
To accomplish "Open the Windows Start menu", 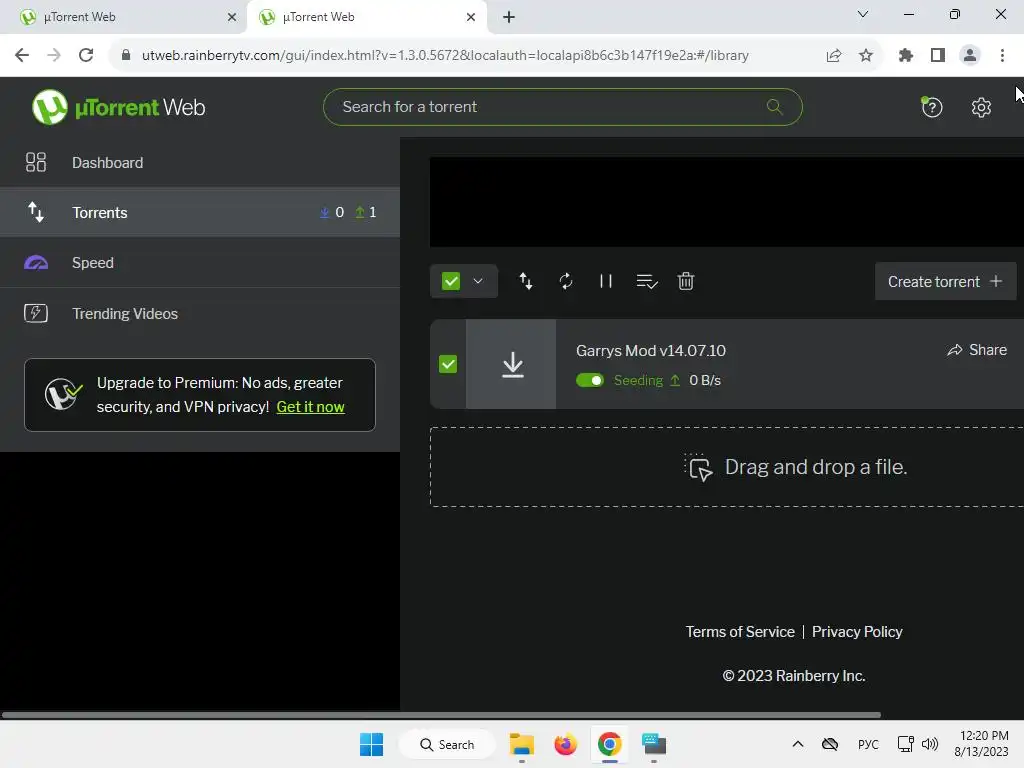I will [x=372, y=744].
